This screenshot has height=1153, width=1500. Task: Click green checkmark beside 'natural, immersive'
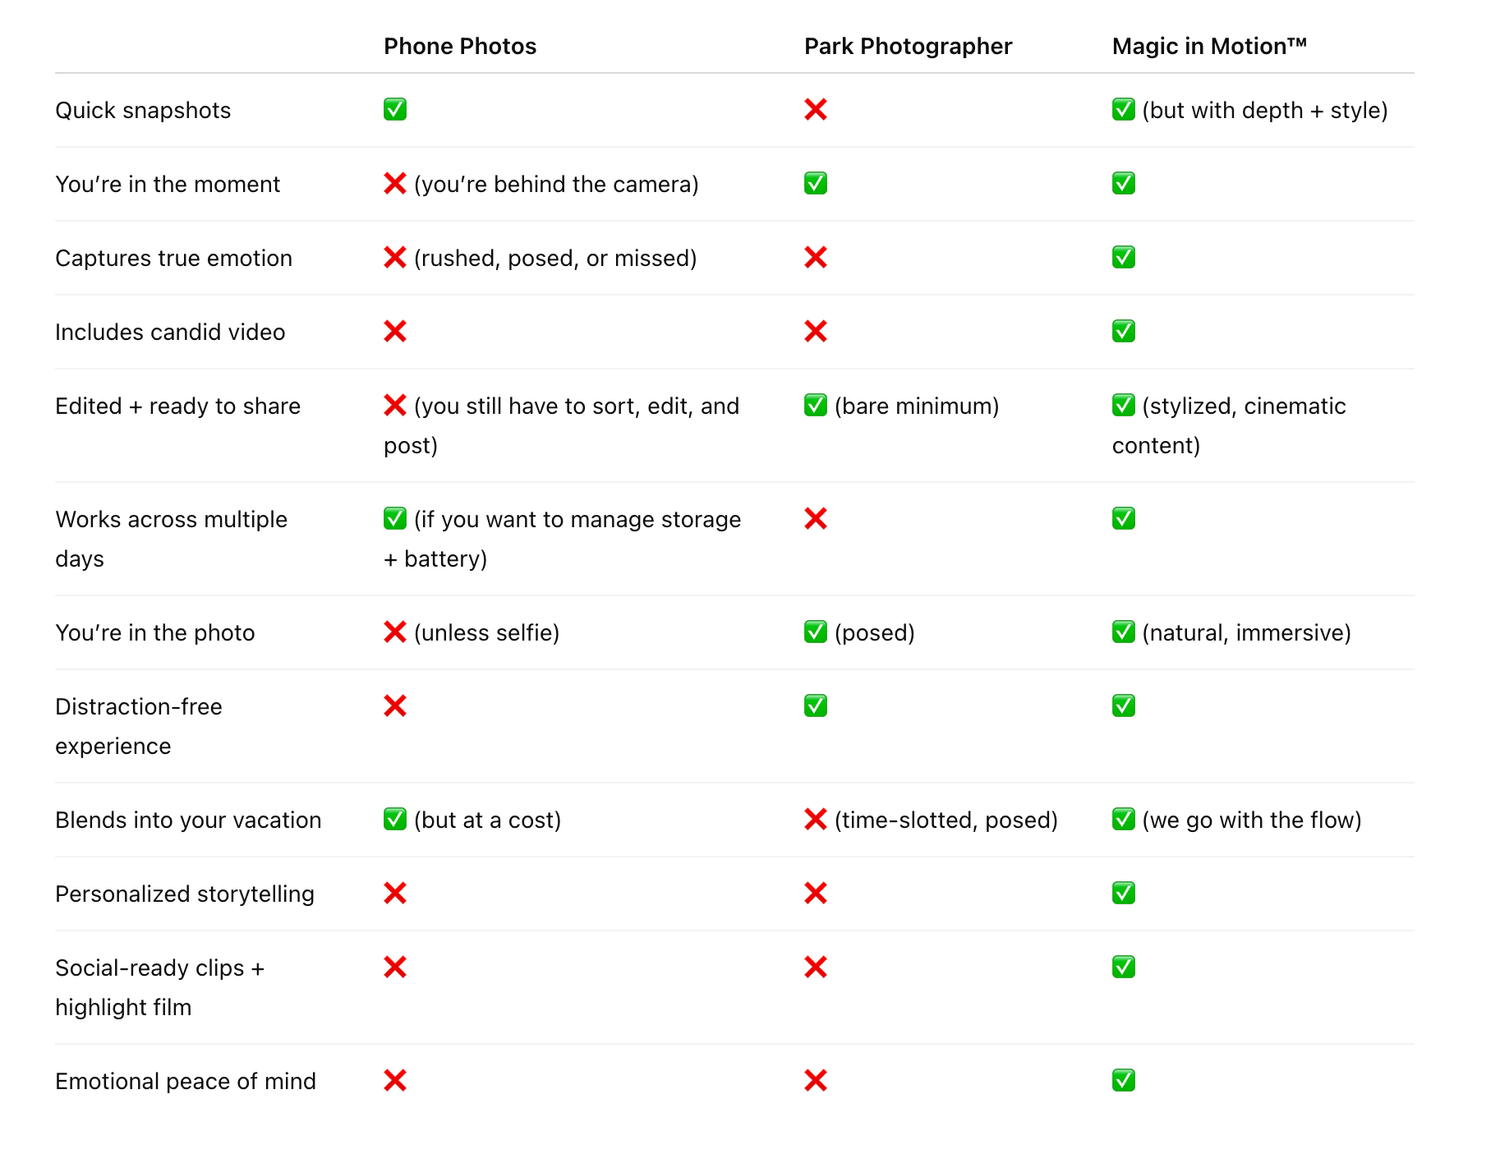click(x=1123, y=632)
